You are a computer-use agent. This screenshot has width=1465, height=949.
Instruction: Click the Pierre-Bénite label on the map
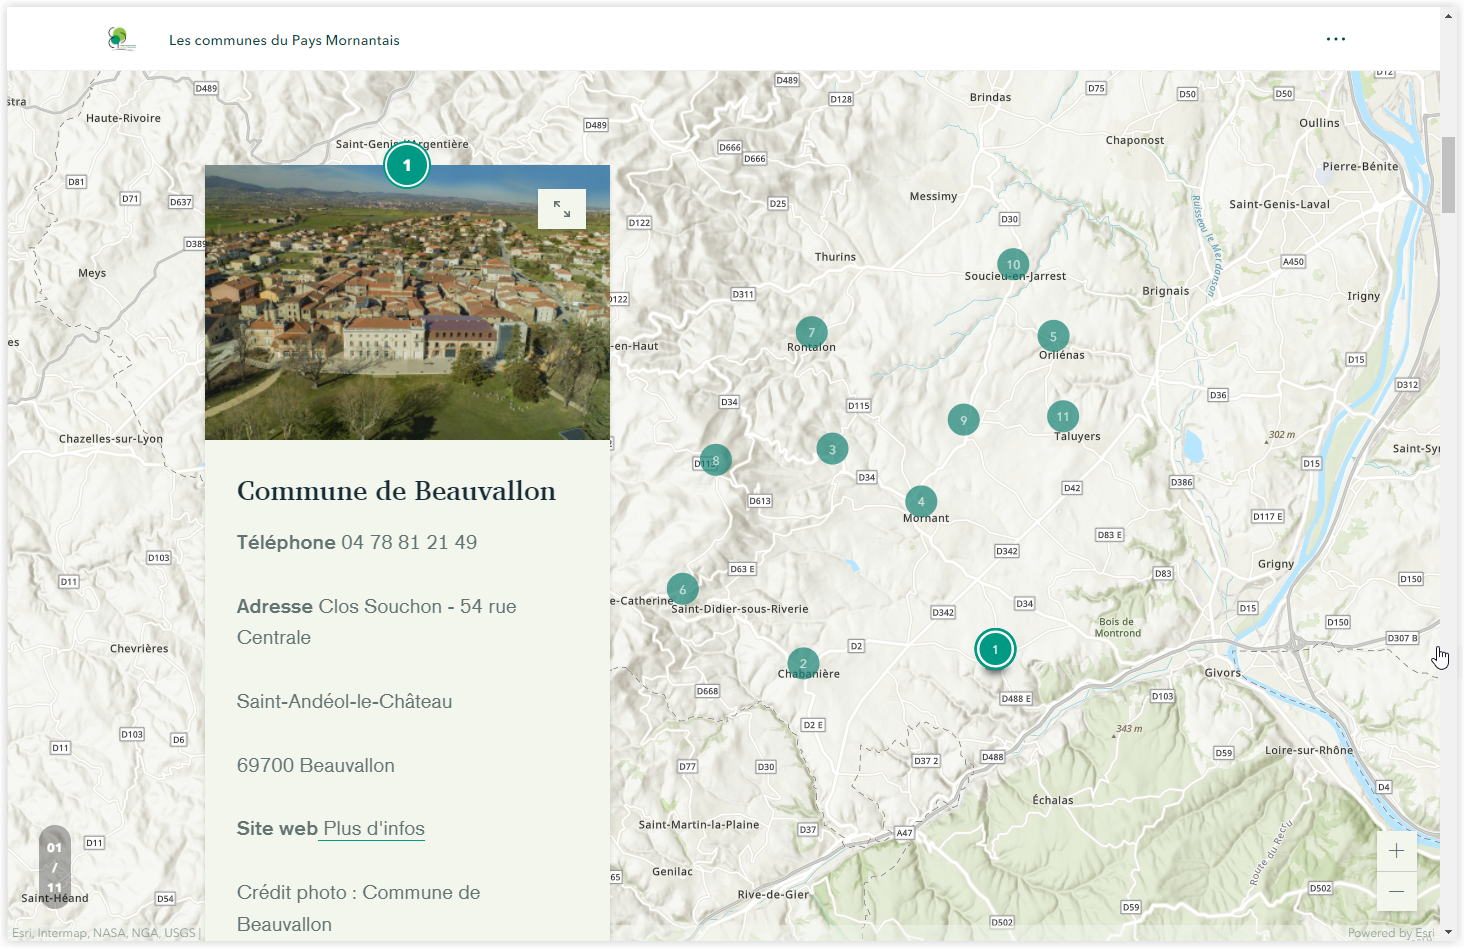click(1360, 166)
